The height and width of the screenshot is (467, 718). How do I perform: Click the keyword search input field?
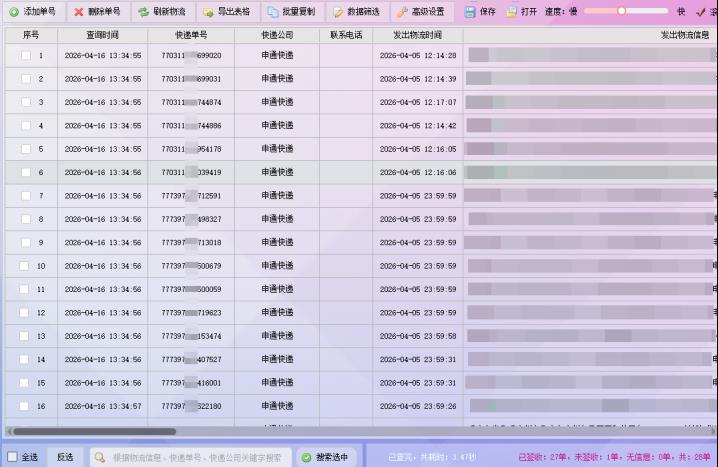click(195, 457)
